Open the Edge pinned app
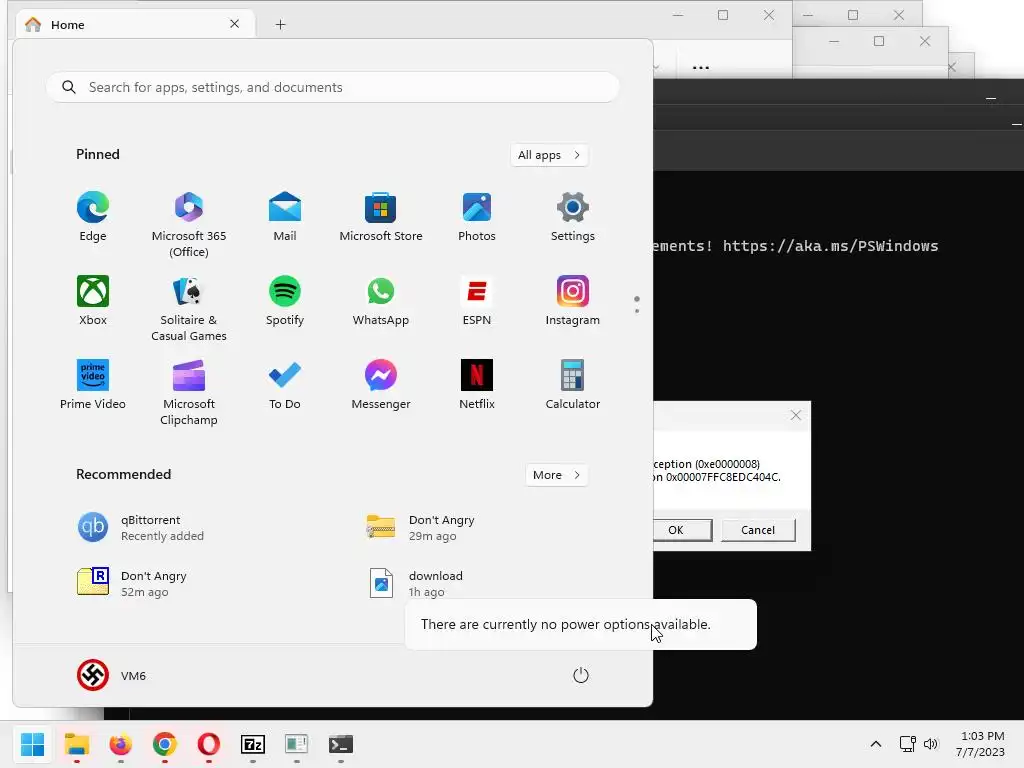The width and height of the screenshot is (1024, 768). pyautogui.click(x=93, y=217)
